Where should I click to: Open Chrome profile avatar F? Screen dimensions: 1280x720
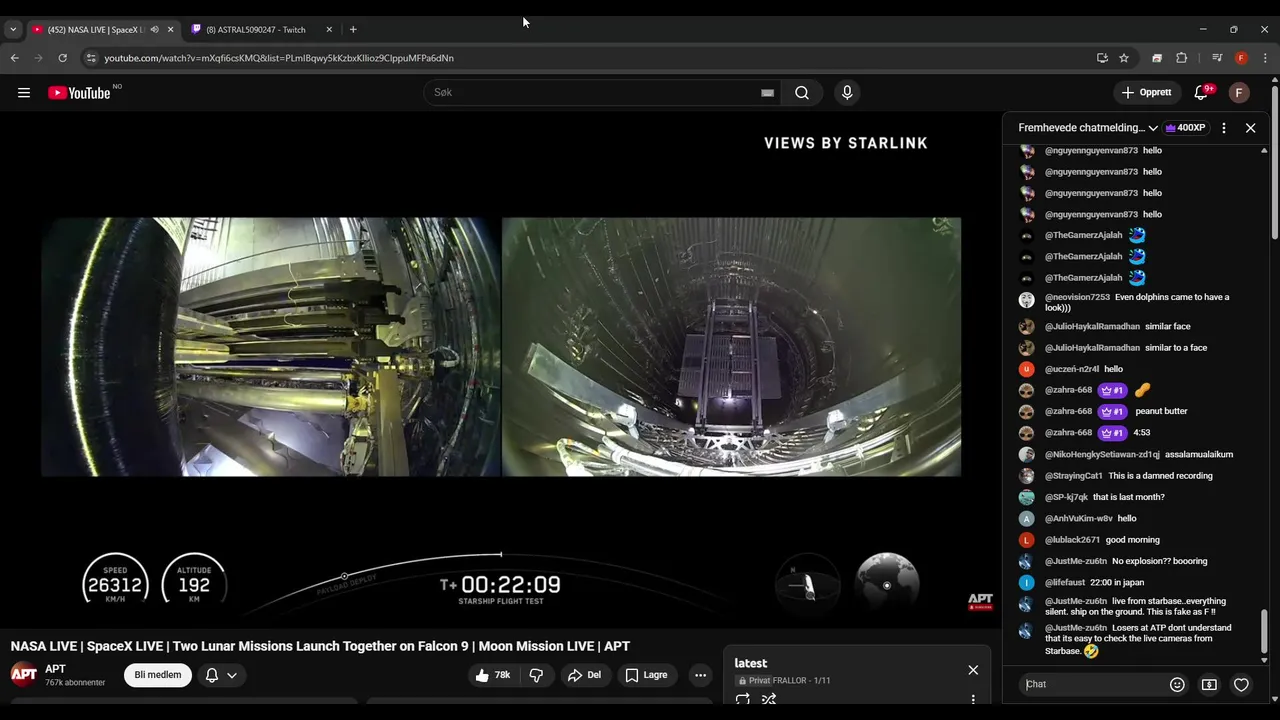1241,58
